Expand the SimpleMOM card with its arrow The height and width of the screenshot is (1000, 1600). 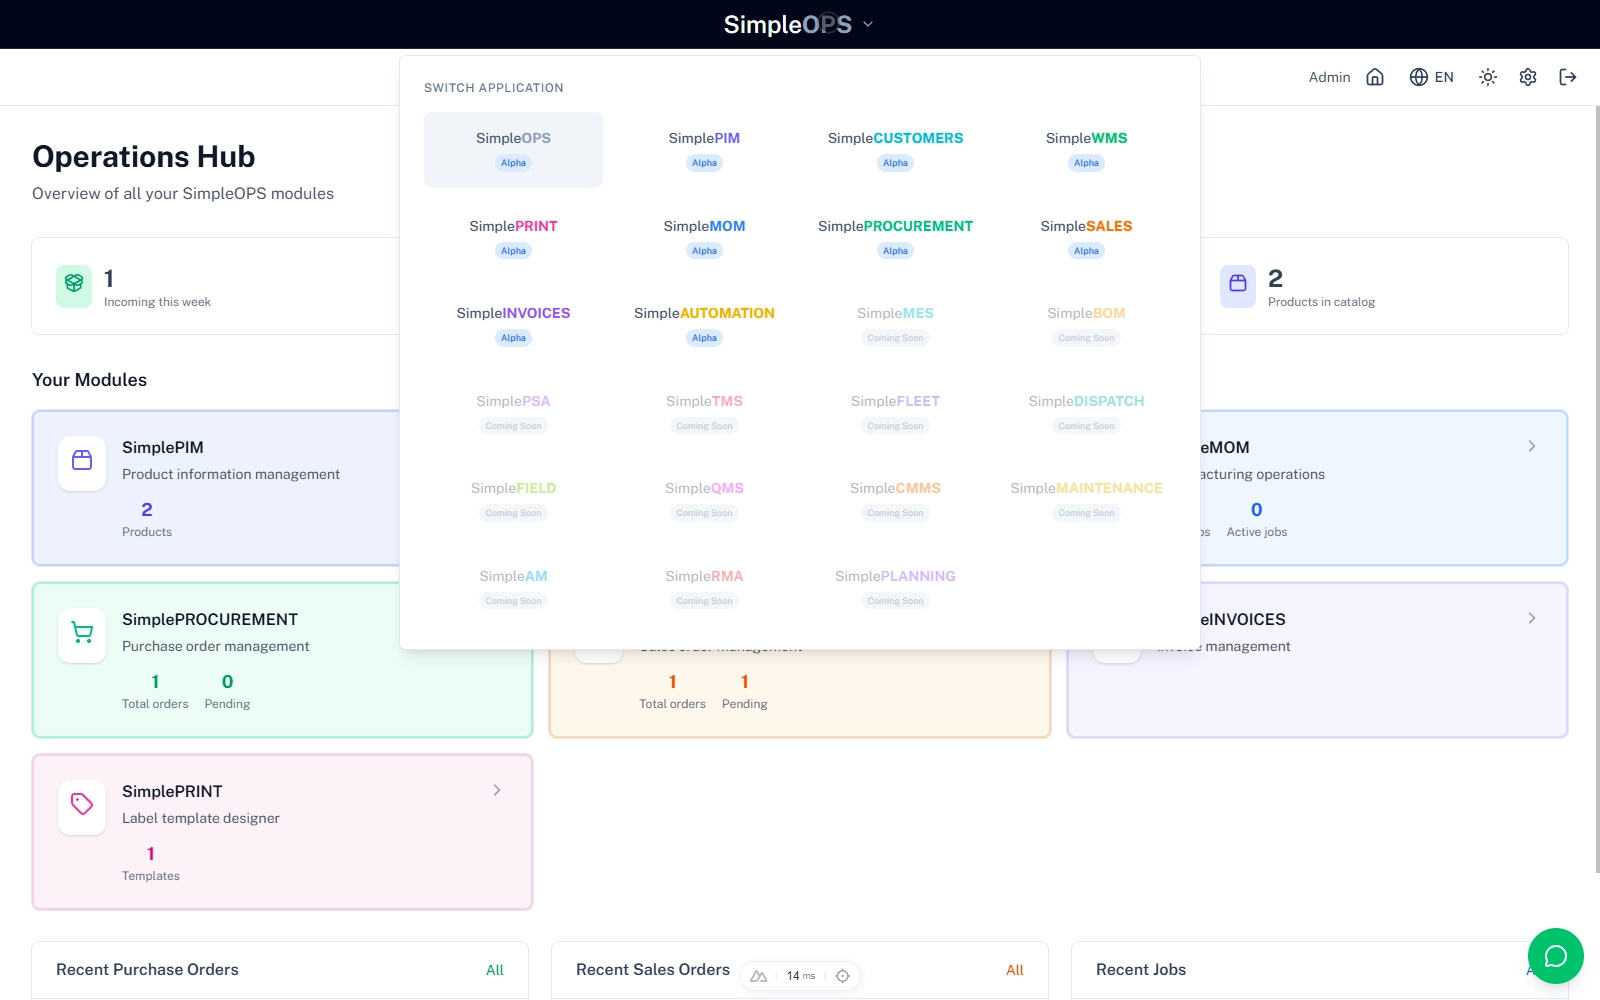pos(1532,446)
